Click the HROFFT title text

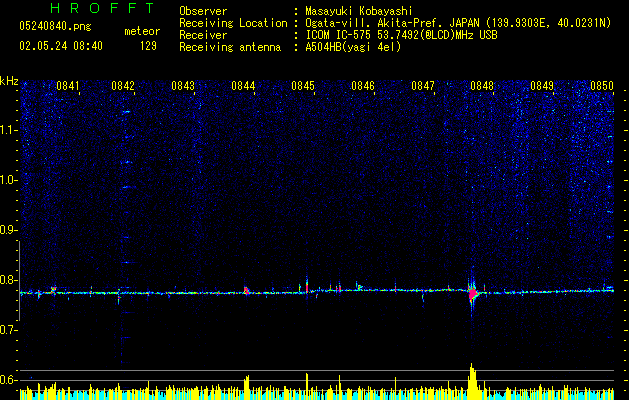(x=102, y=8)
